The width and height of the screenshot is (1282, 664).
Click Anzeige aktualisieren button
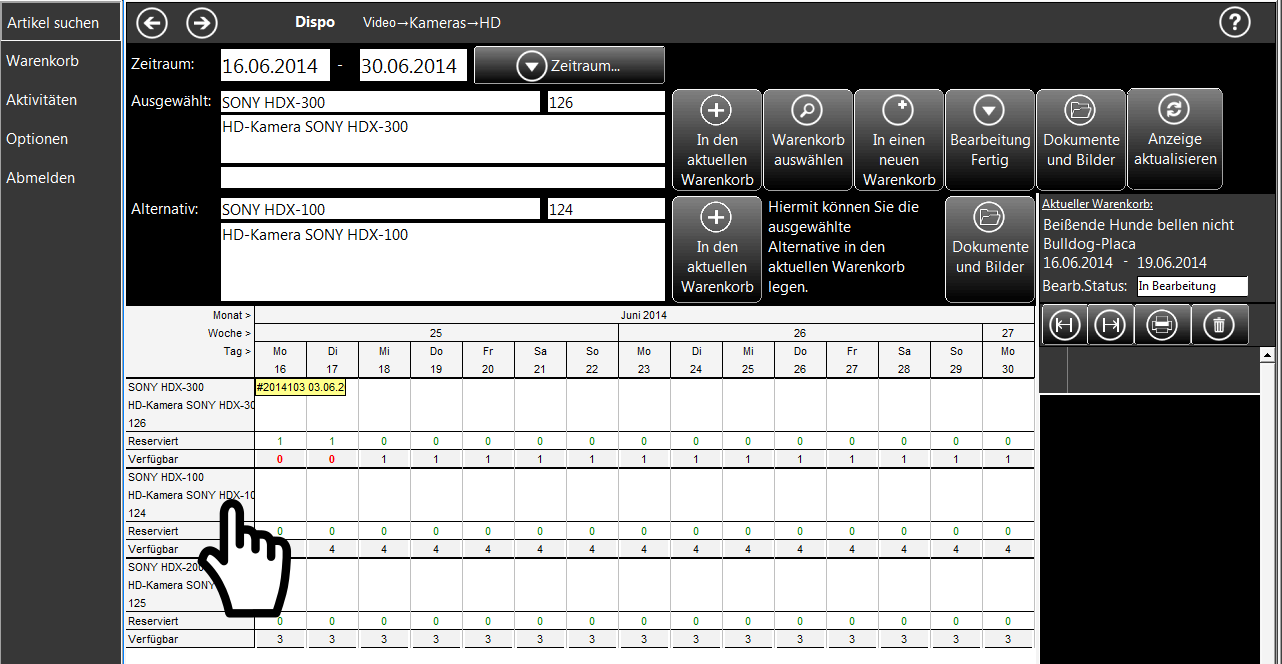click(1175, 140)
